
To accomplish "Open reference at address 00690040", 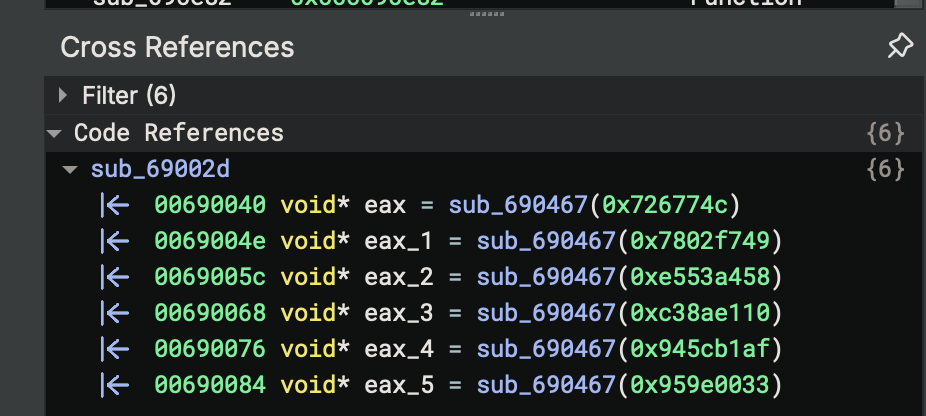I will coord(210,205).
